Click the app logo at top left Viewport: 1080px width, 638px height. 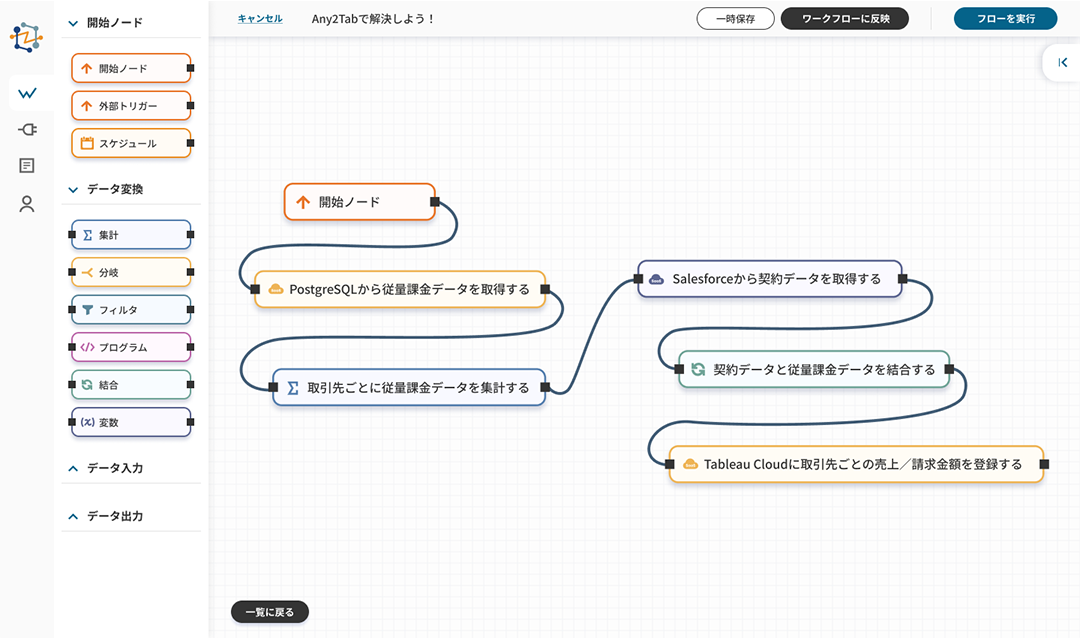point(27,38)
